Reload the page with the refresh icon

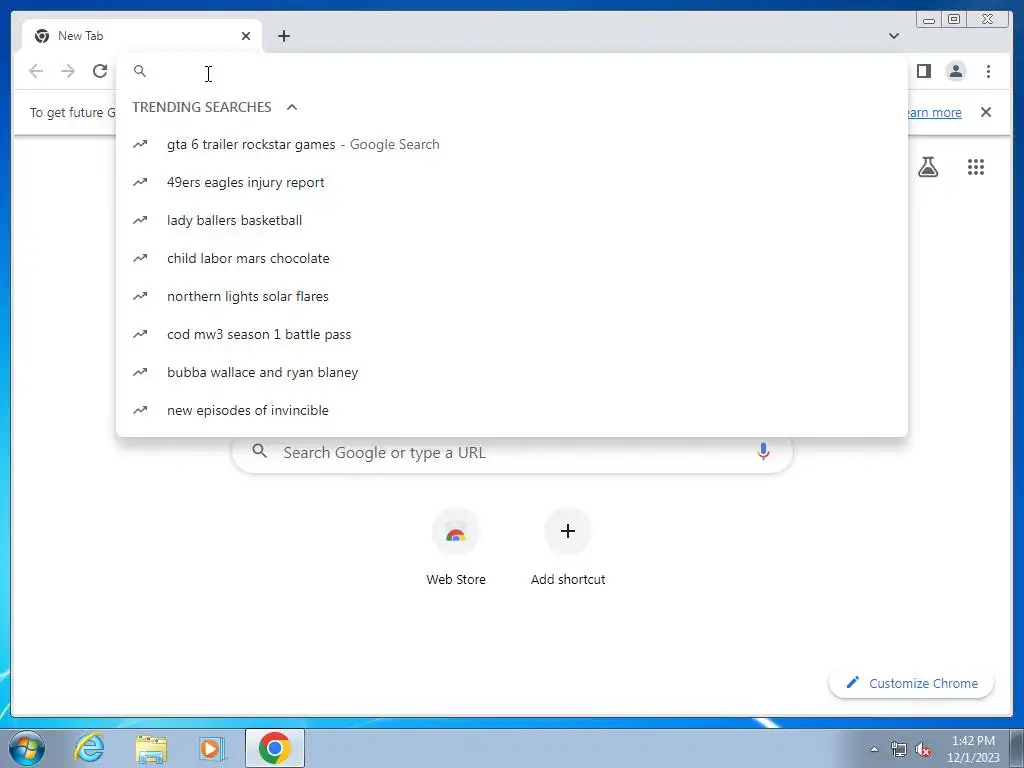100,71
